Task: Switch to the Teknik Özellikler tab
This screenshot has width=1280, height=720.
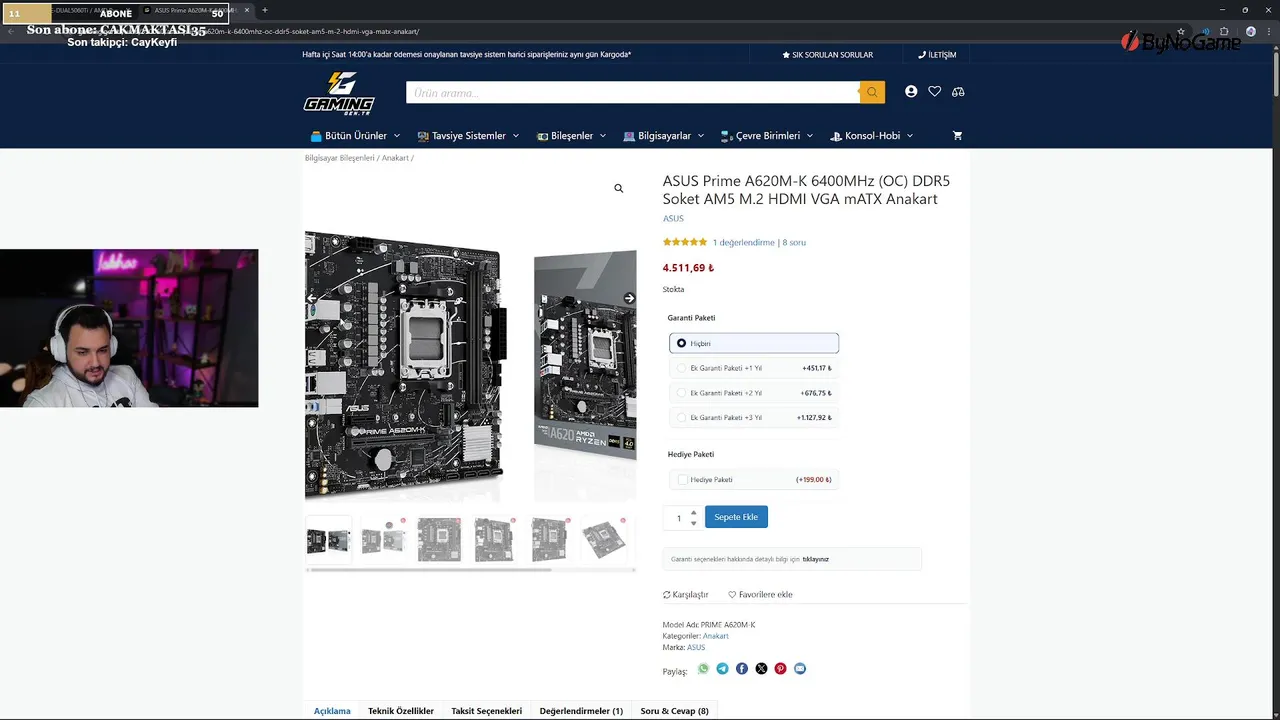Action: [x=401, y=711]
